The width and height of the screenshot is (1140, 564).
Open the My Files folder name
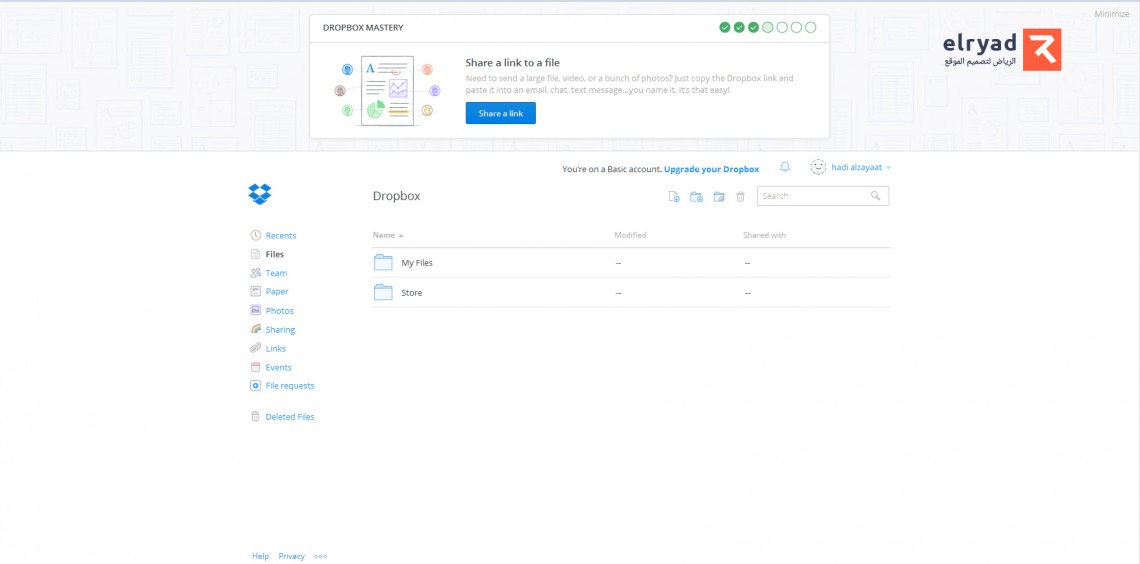pyautogui.click(x=417, y=262)
